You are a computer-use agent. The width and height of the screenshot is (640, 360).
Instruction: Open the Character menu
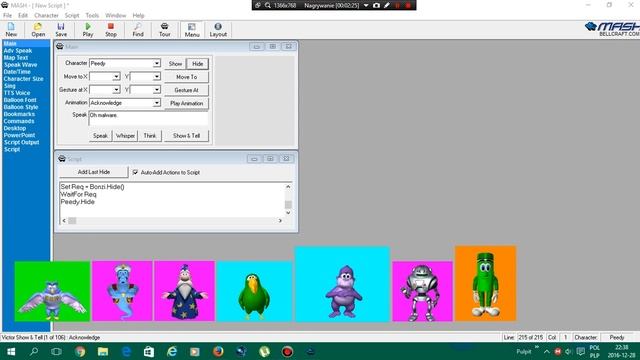tap(46, 15)
